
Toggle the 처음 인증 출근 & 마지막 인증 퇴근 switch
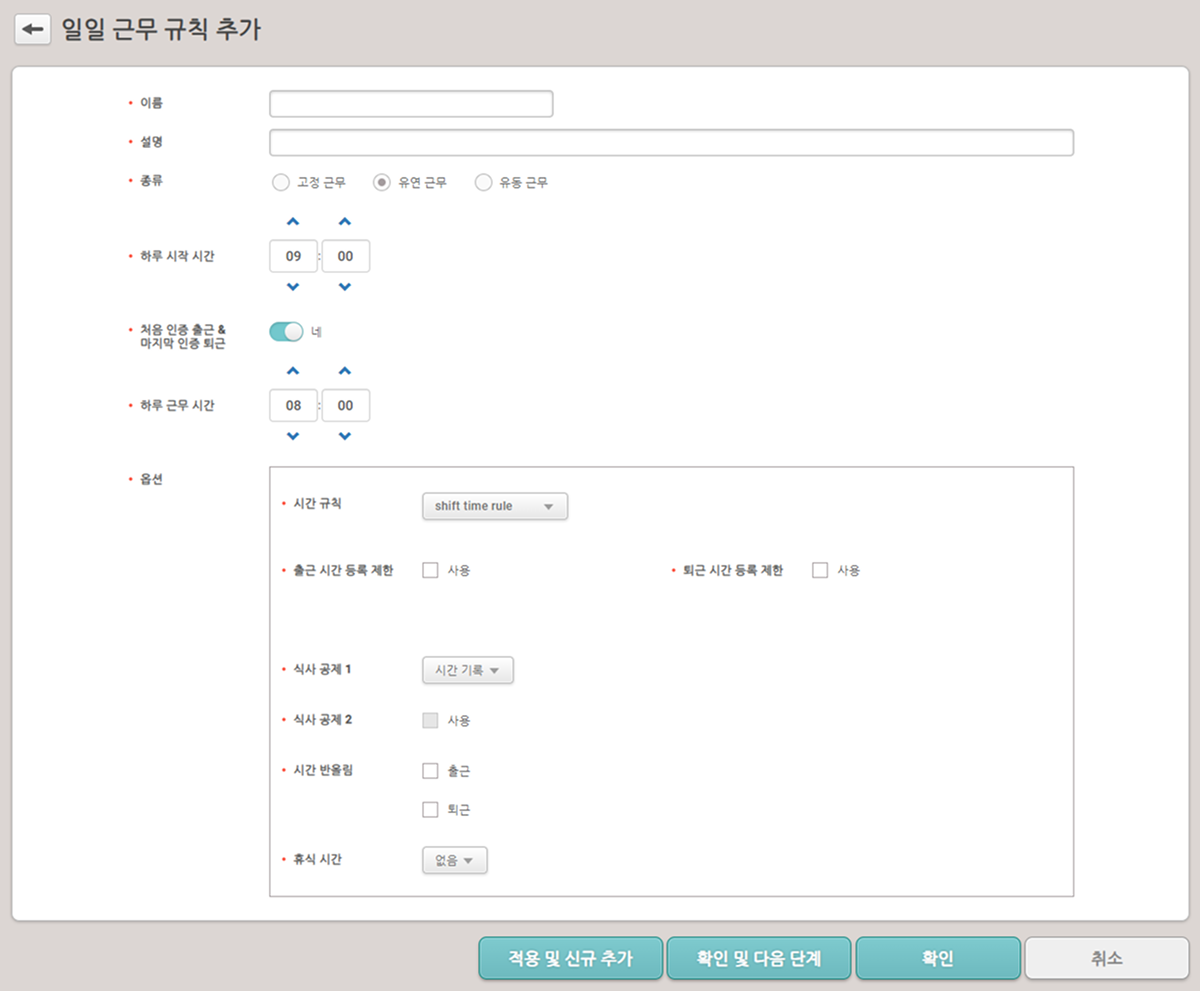(x=286, y=331)
